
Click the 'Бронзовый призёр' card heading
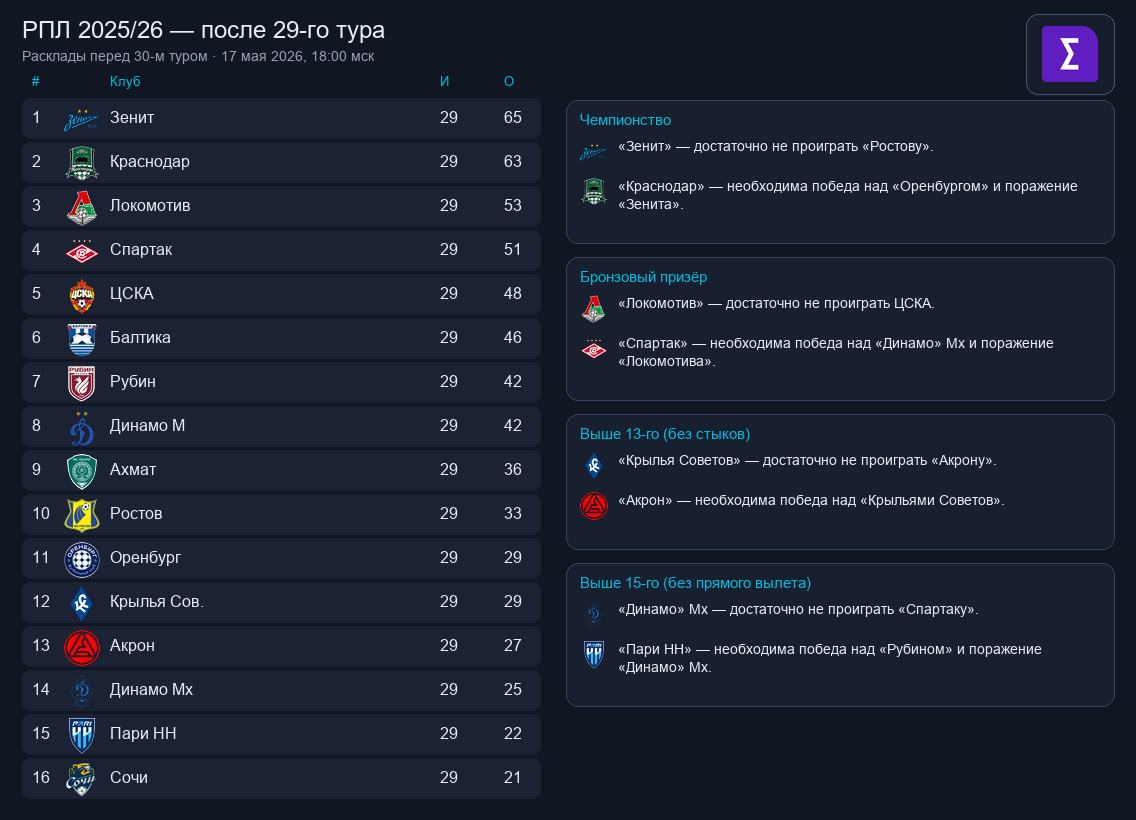pyautogui.click(x=643, y=277)
